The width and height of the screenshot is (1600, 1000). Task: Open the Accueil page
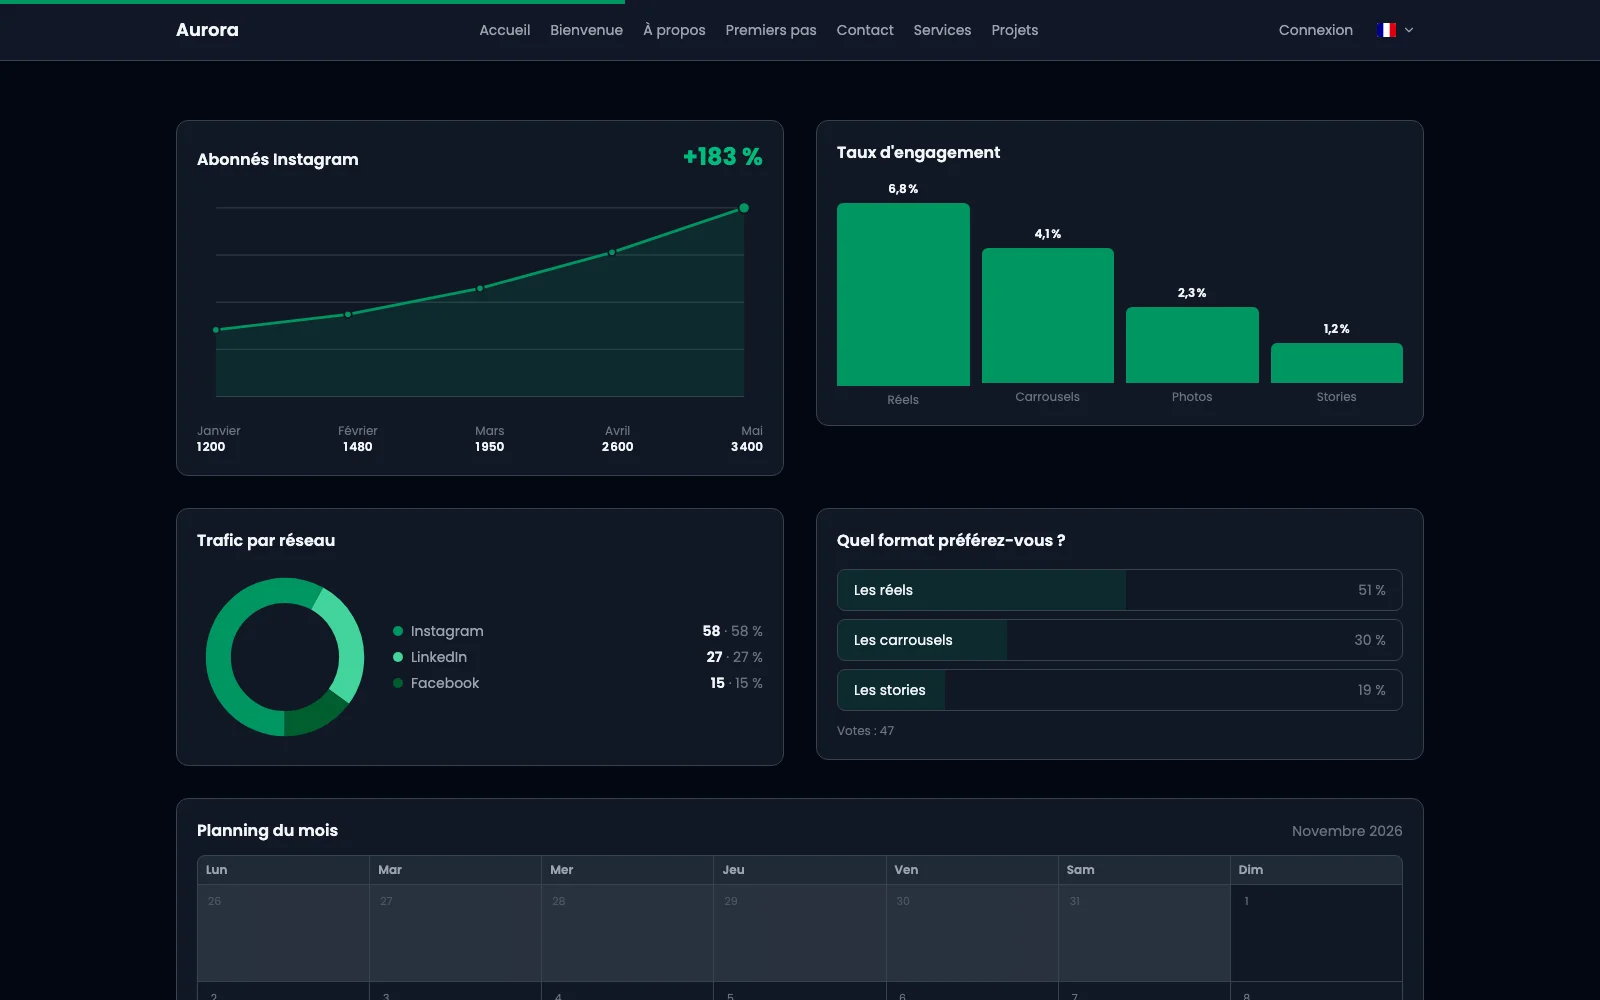click(x=504, y=30)
